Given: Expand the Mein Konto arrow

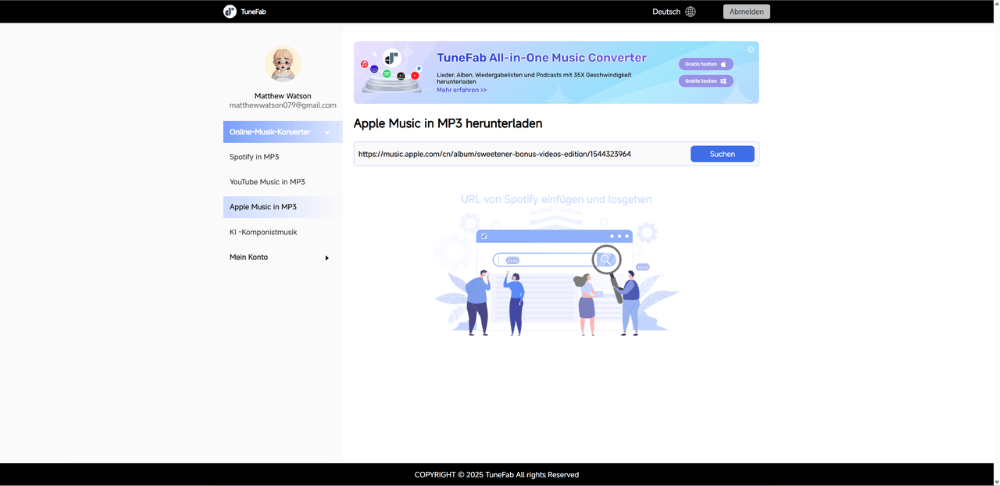Looking at the screenshot, I should (x=327, y=258).
